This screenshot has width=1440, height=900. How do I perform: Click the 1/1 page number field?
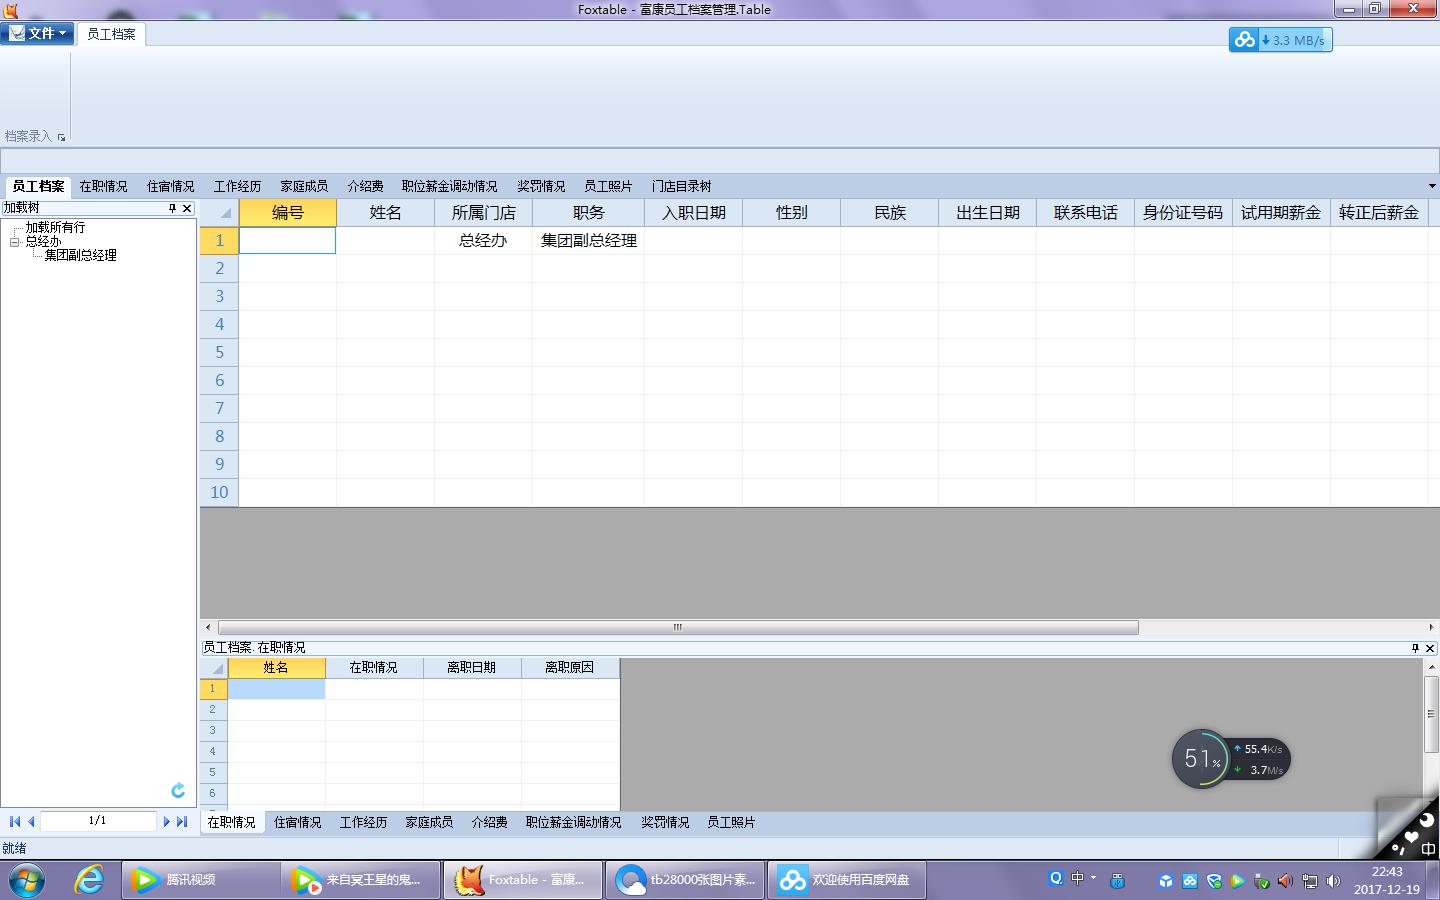pos(98,821)
